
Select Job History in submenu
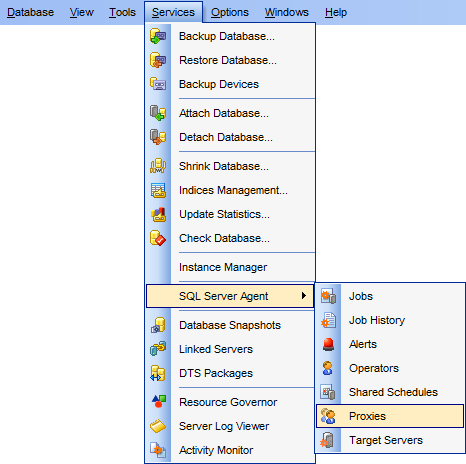click(x=390, y=320)
